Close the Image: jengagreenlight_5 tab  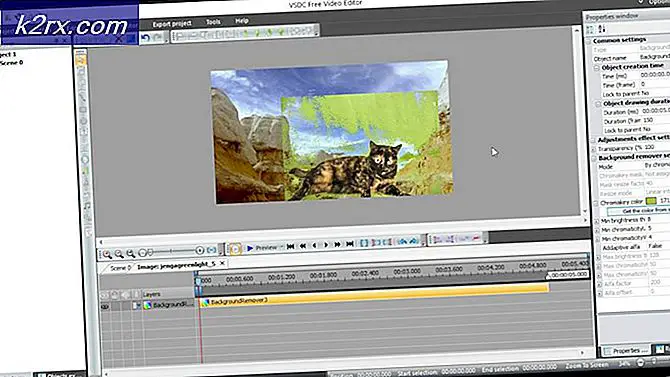222,263
